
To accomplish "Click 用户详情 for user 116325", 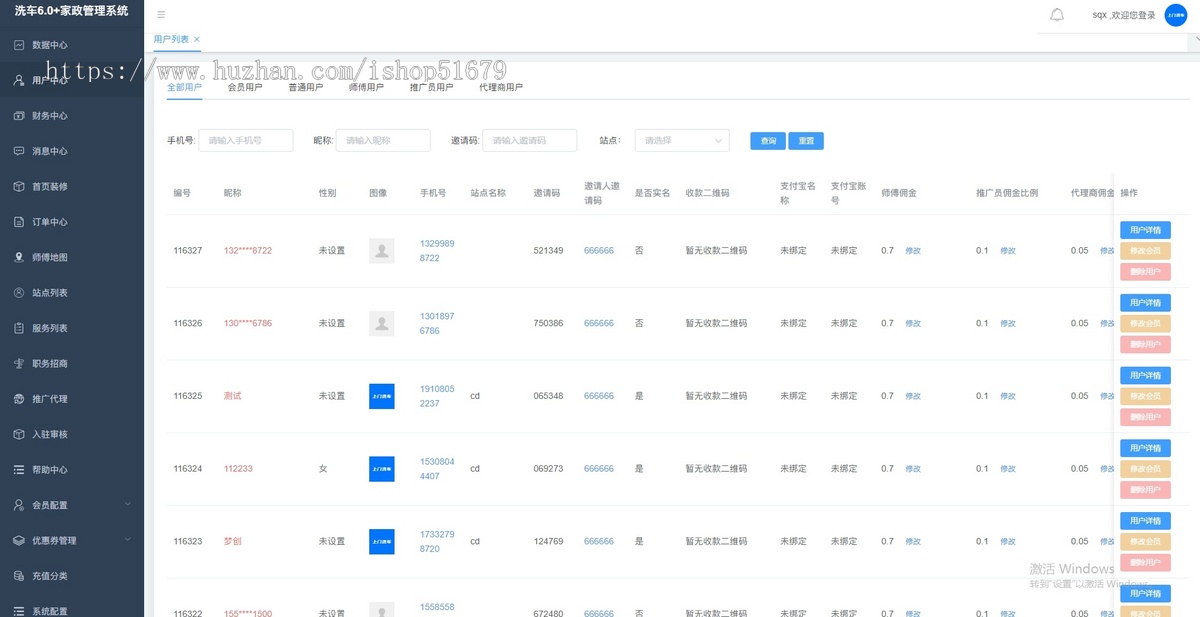I will [1145, 375].
